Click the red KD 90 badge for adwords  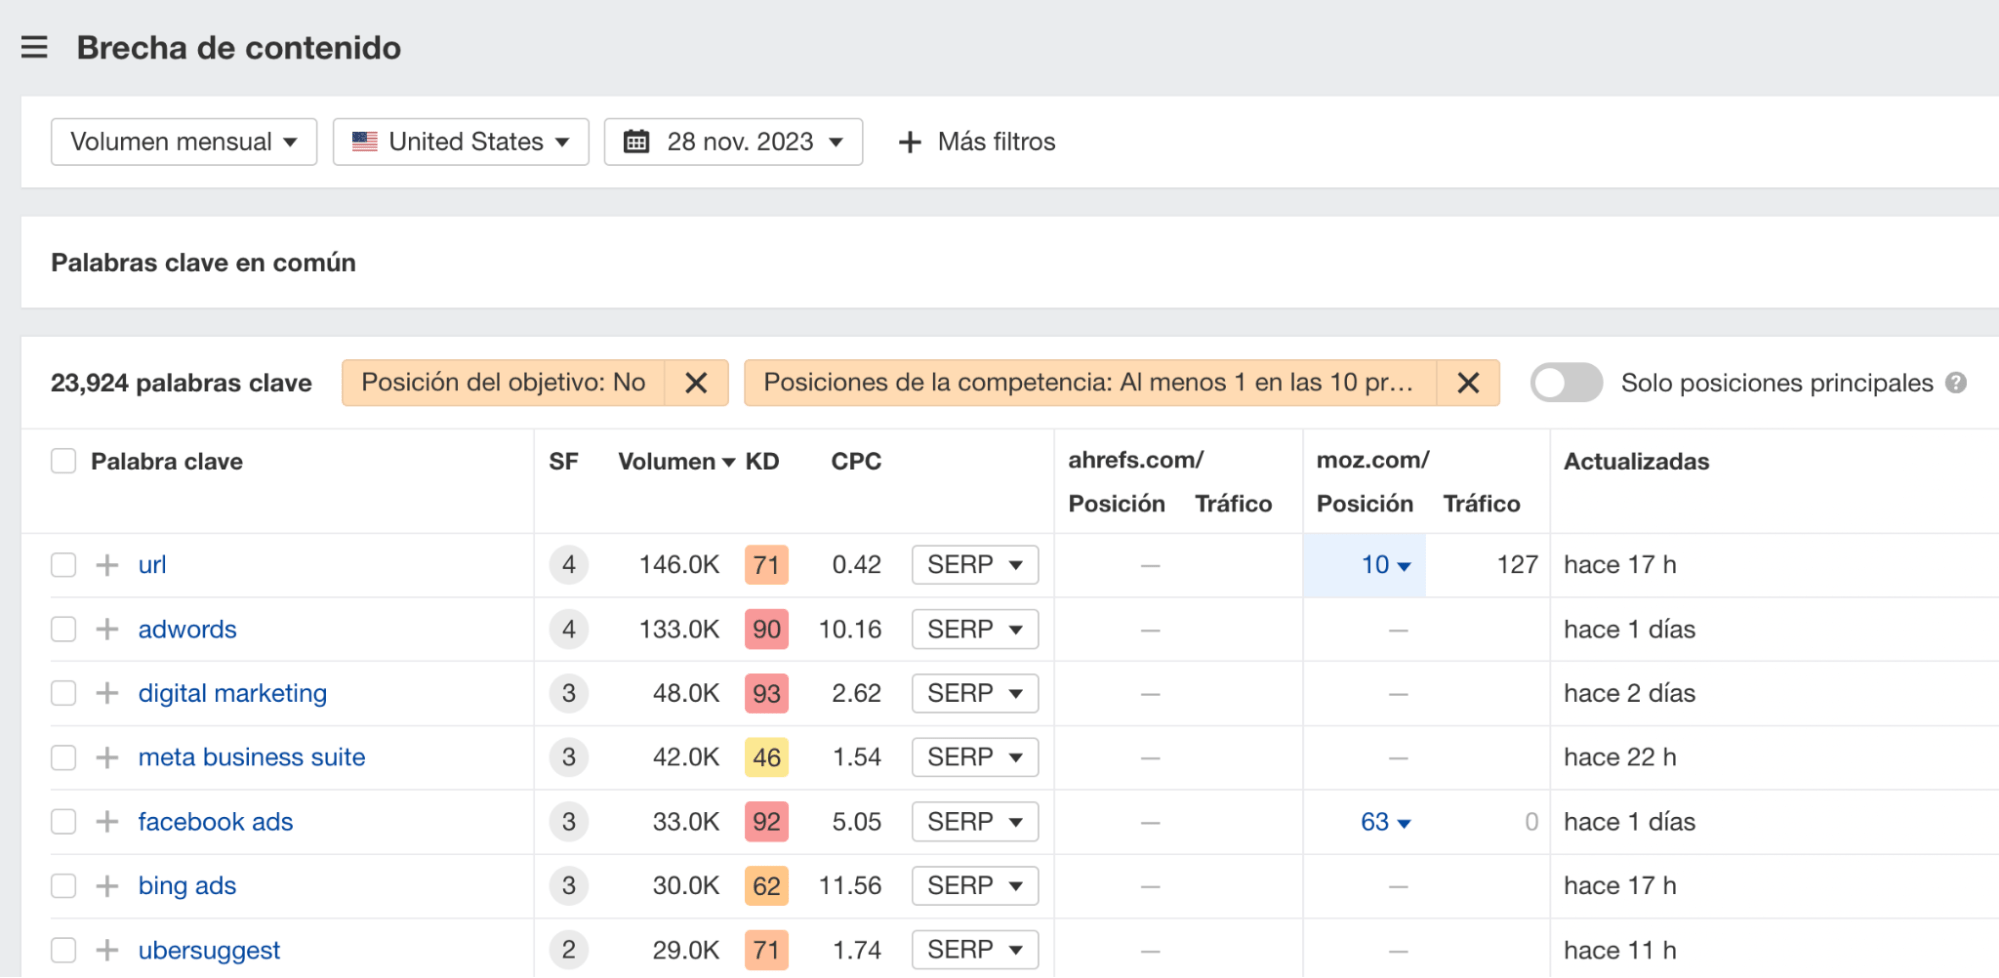pos(765,629)
